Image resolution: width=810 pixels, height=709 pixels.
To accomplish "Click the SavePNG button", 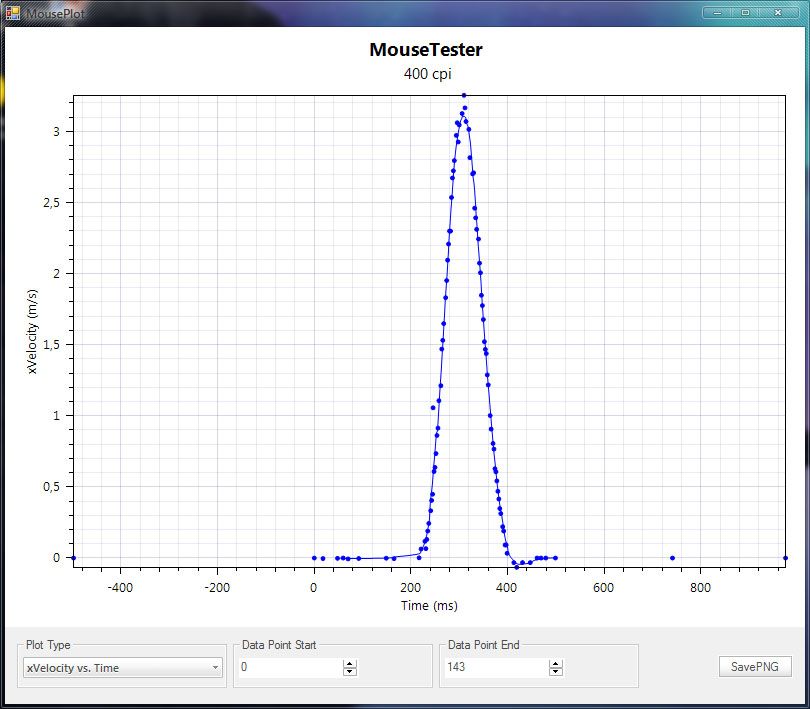I will pos(755,667).
